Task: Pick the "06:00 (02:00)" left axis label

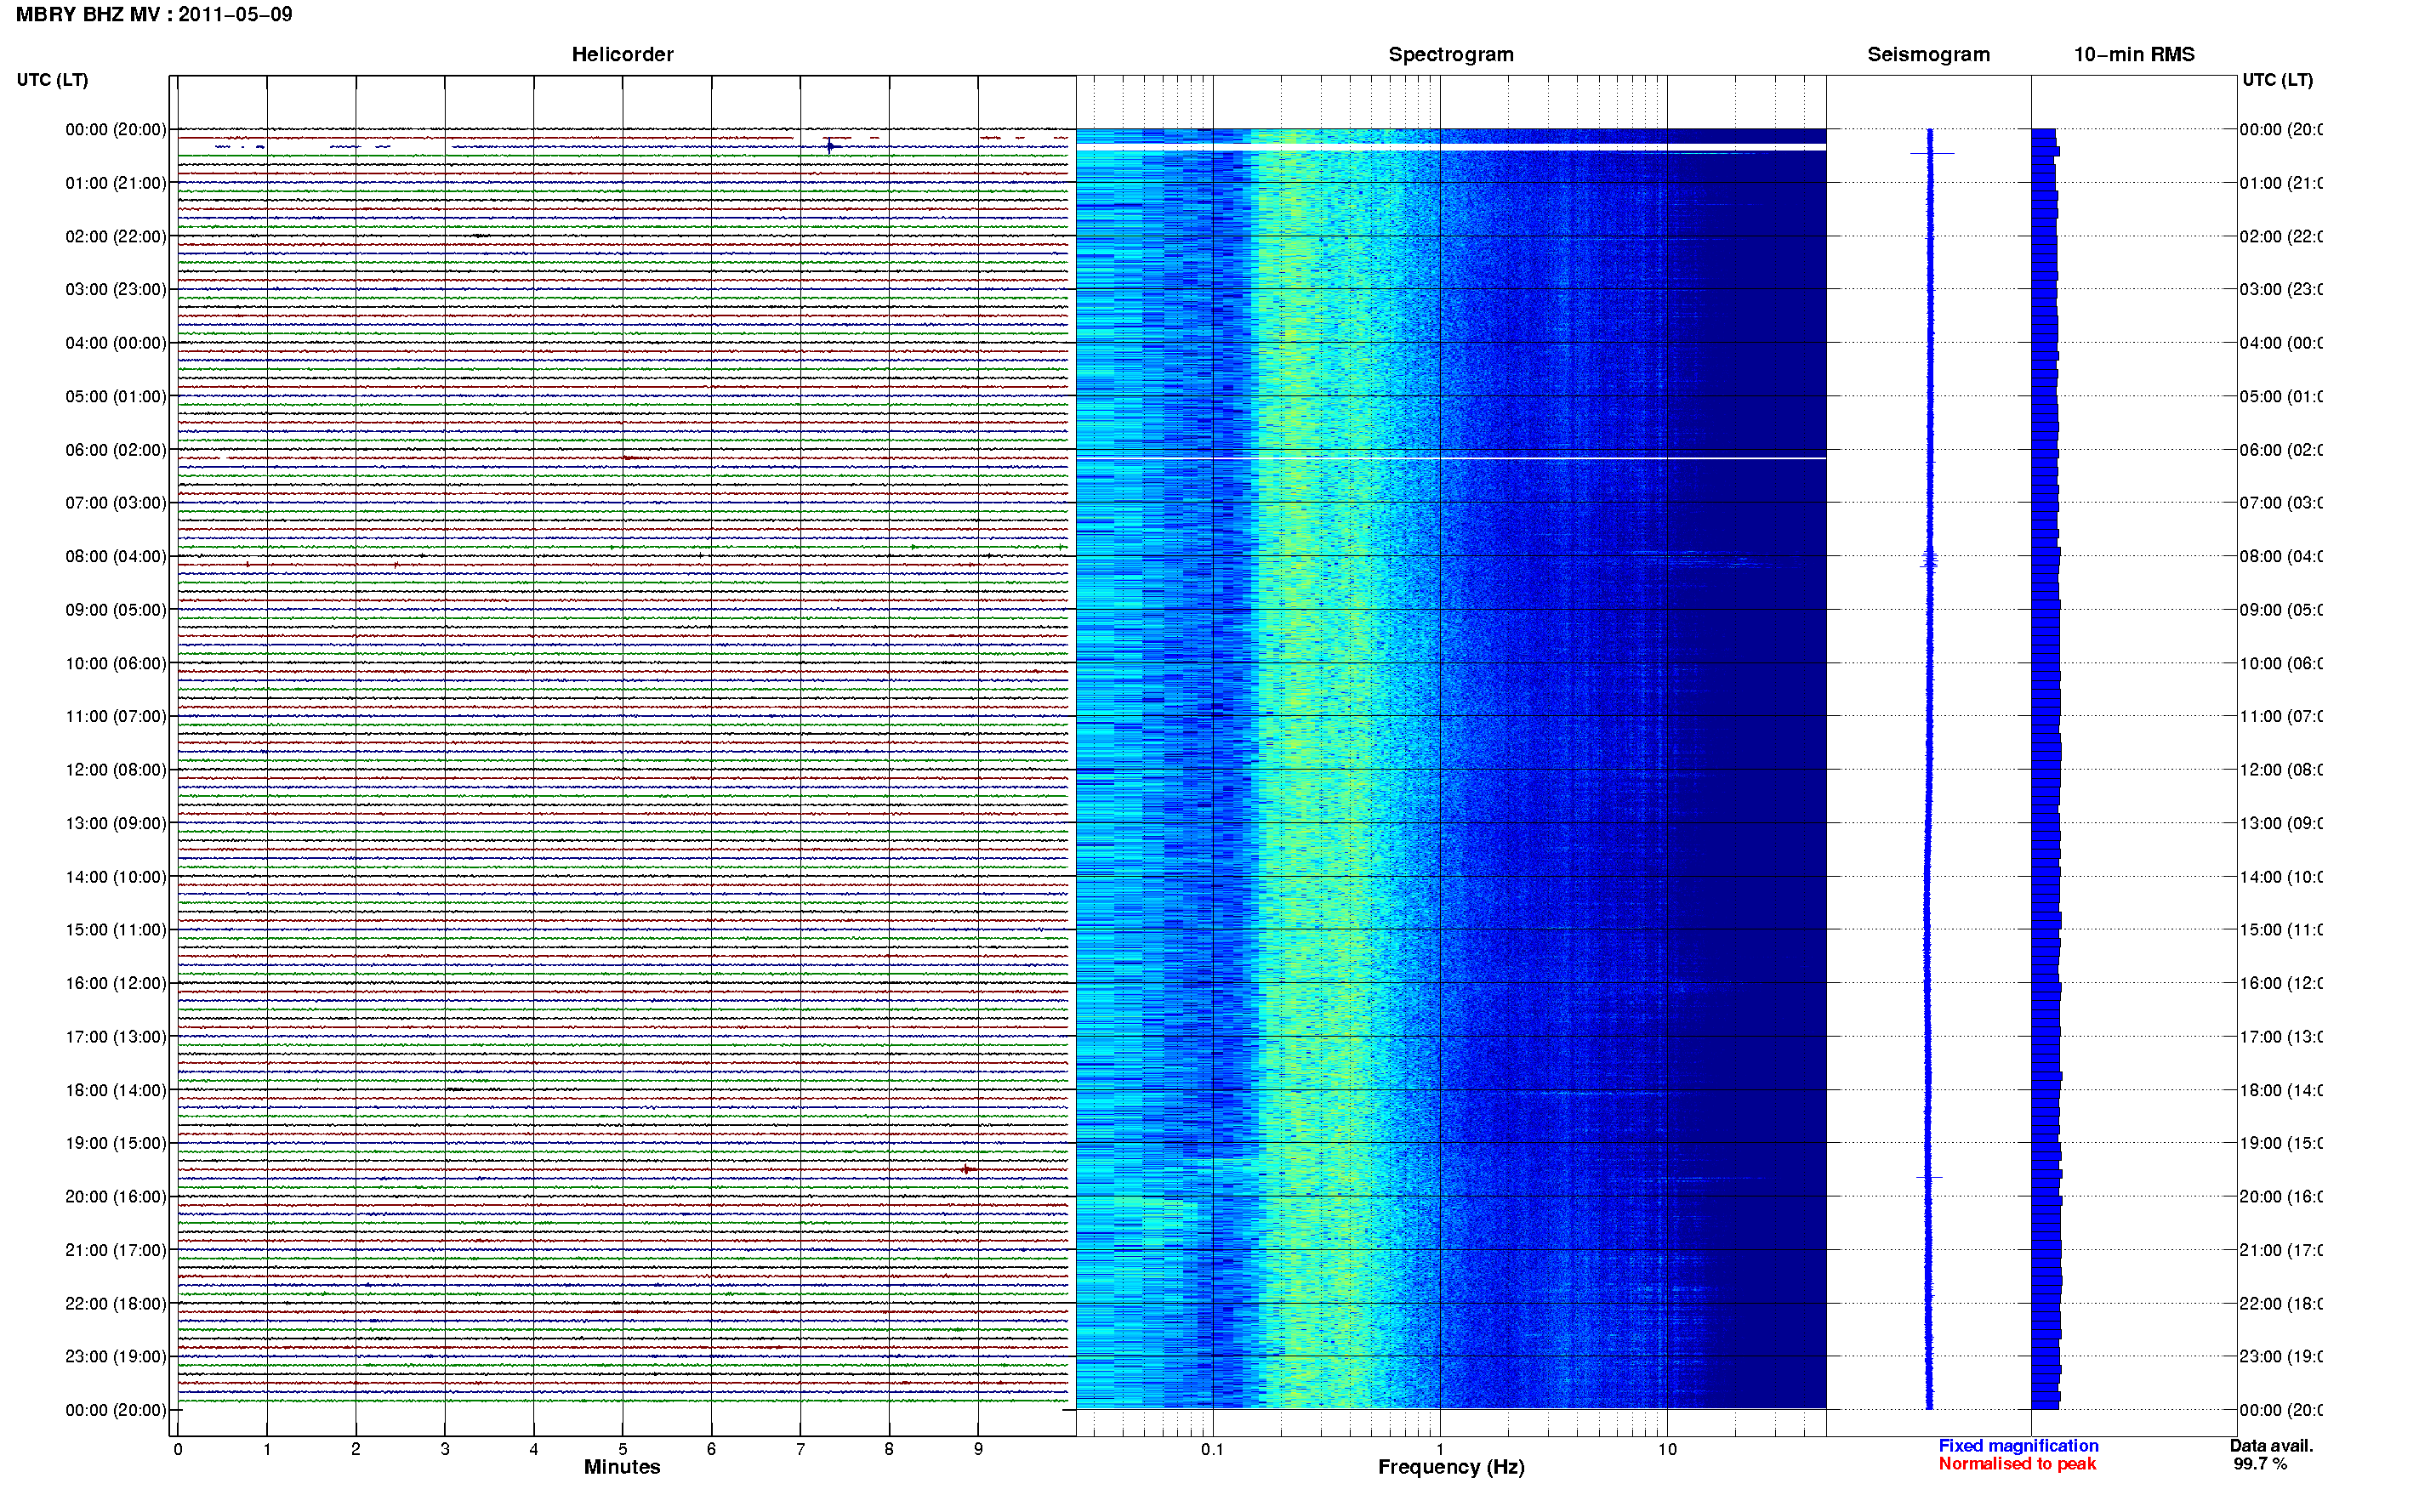Action: (116, 450)
